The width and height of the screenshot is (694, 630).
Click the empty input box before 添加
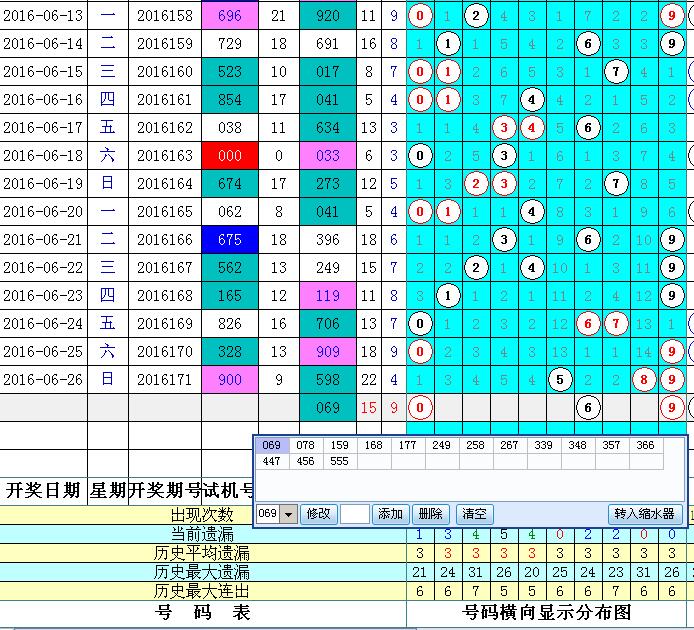(354, 514)
